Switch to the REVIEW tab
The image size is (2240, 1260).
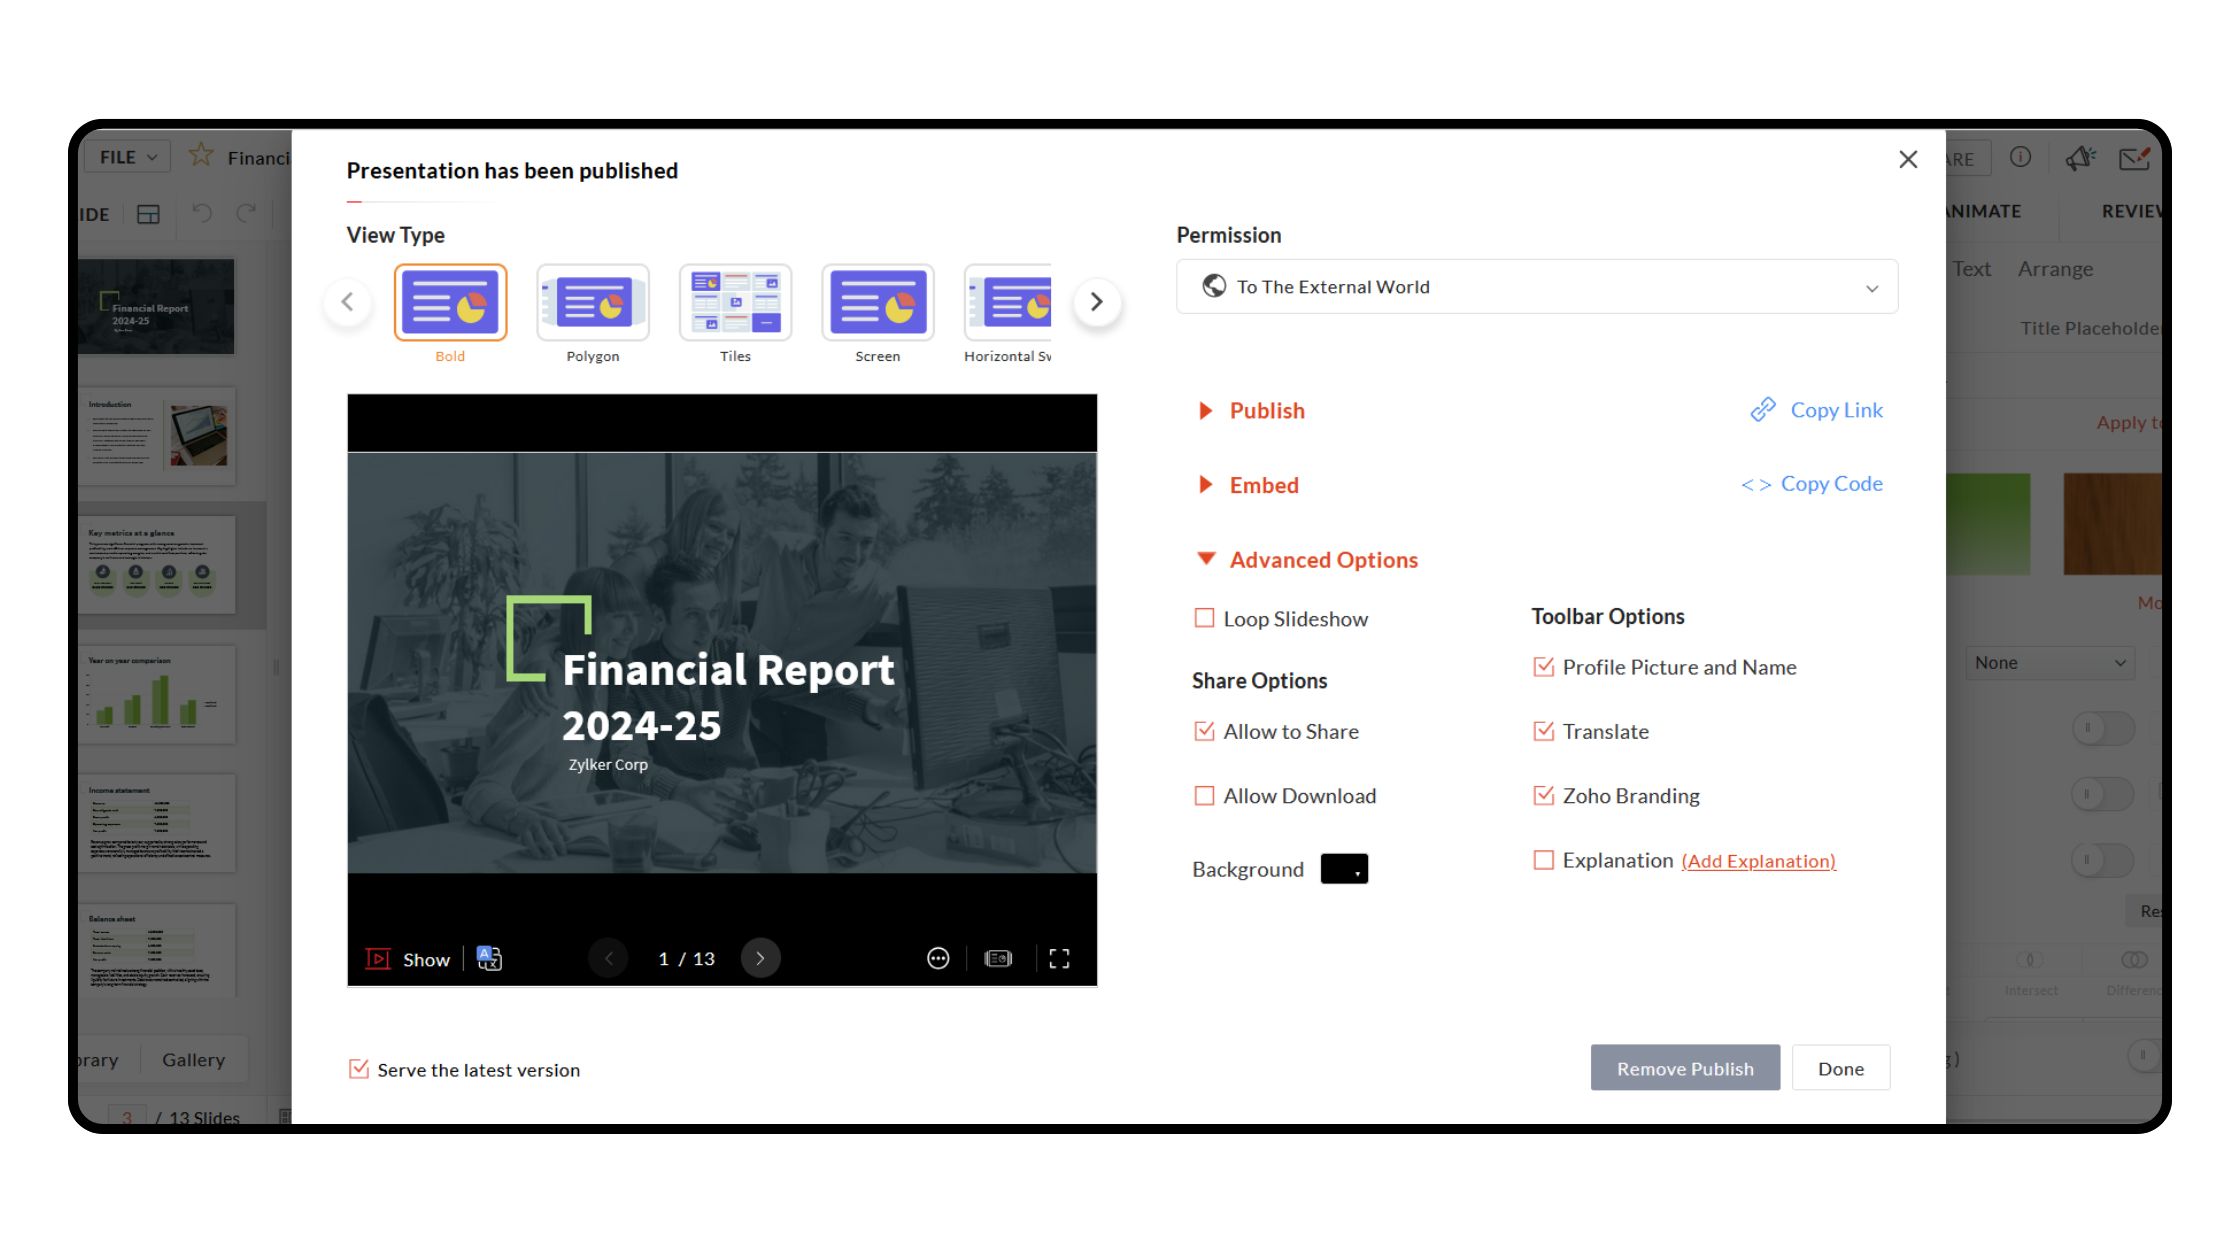(x=2130, y=212)
